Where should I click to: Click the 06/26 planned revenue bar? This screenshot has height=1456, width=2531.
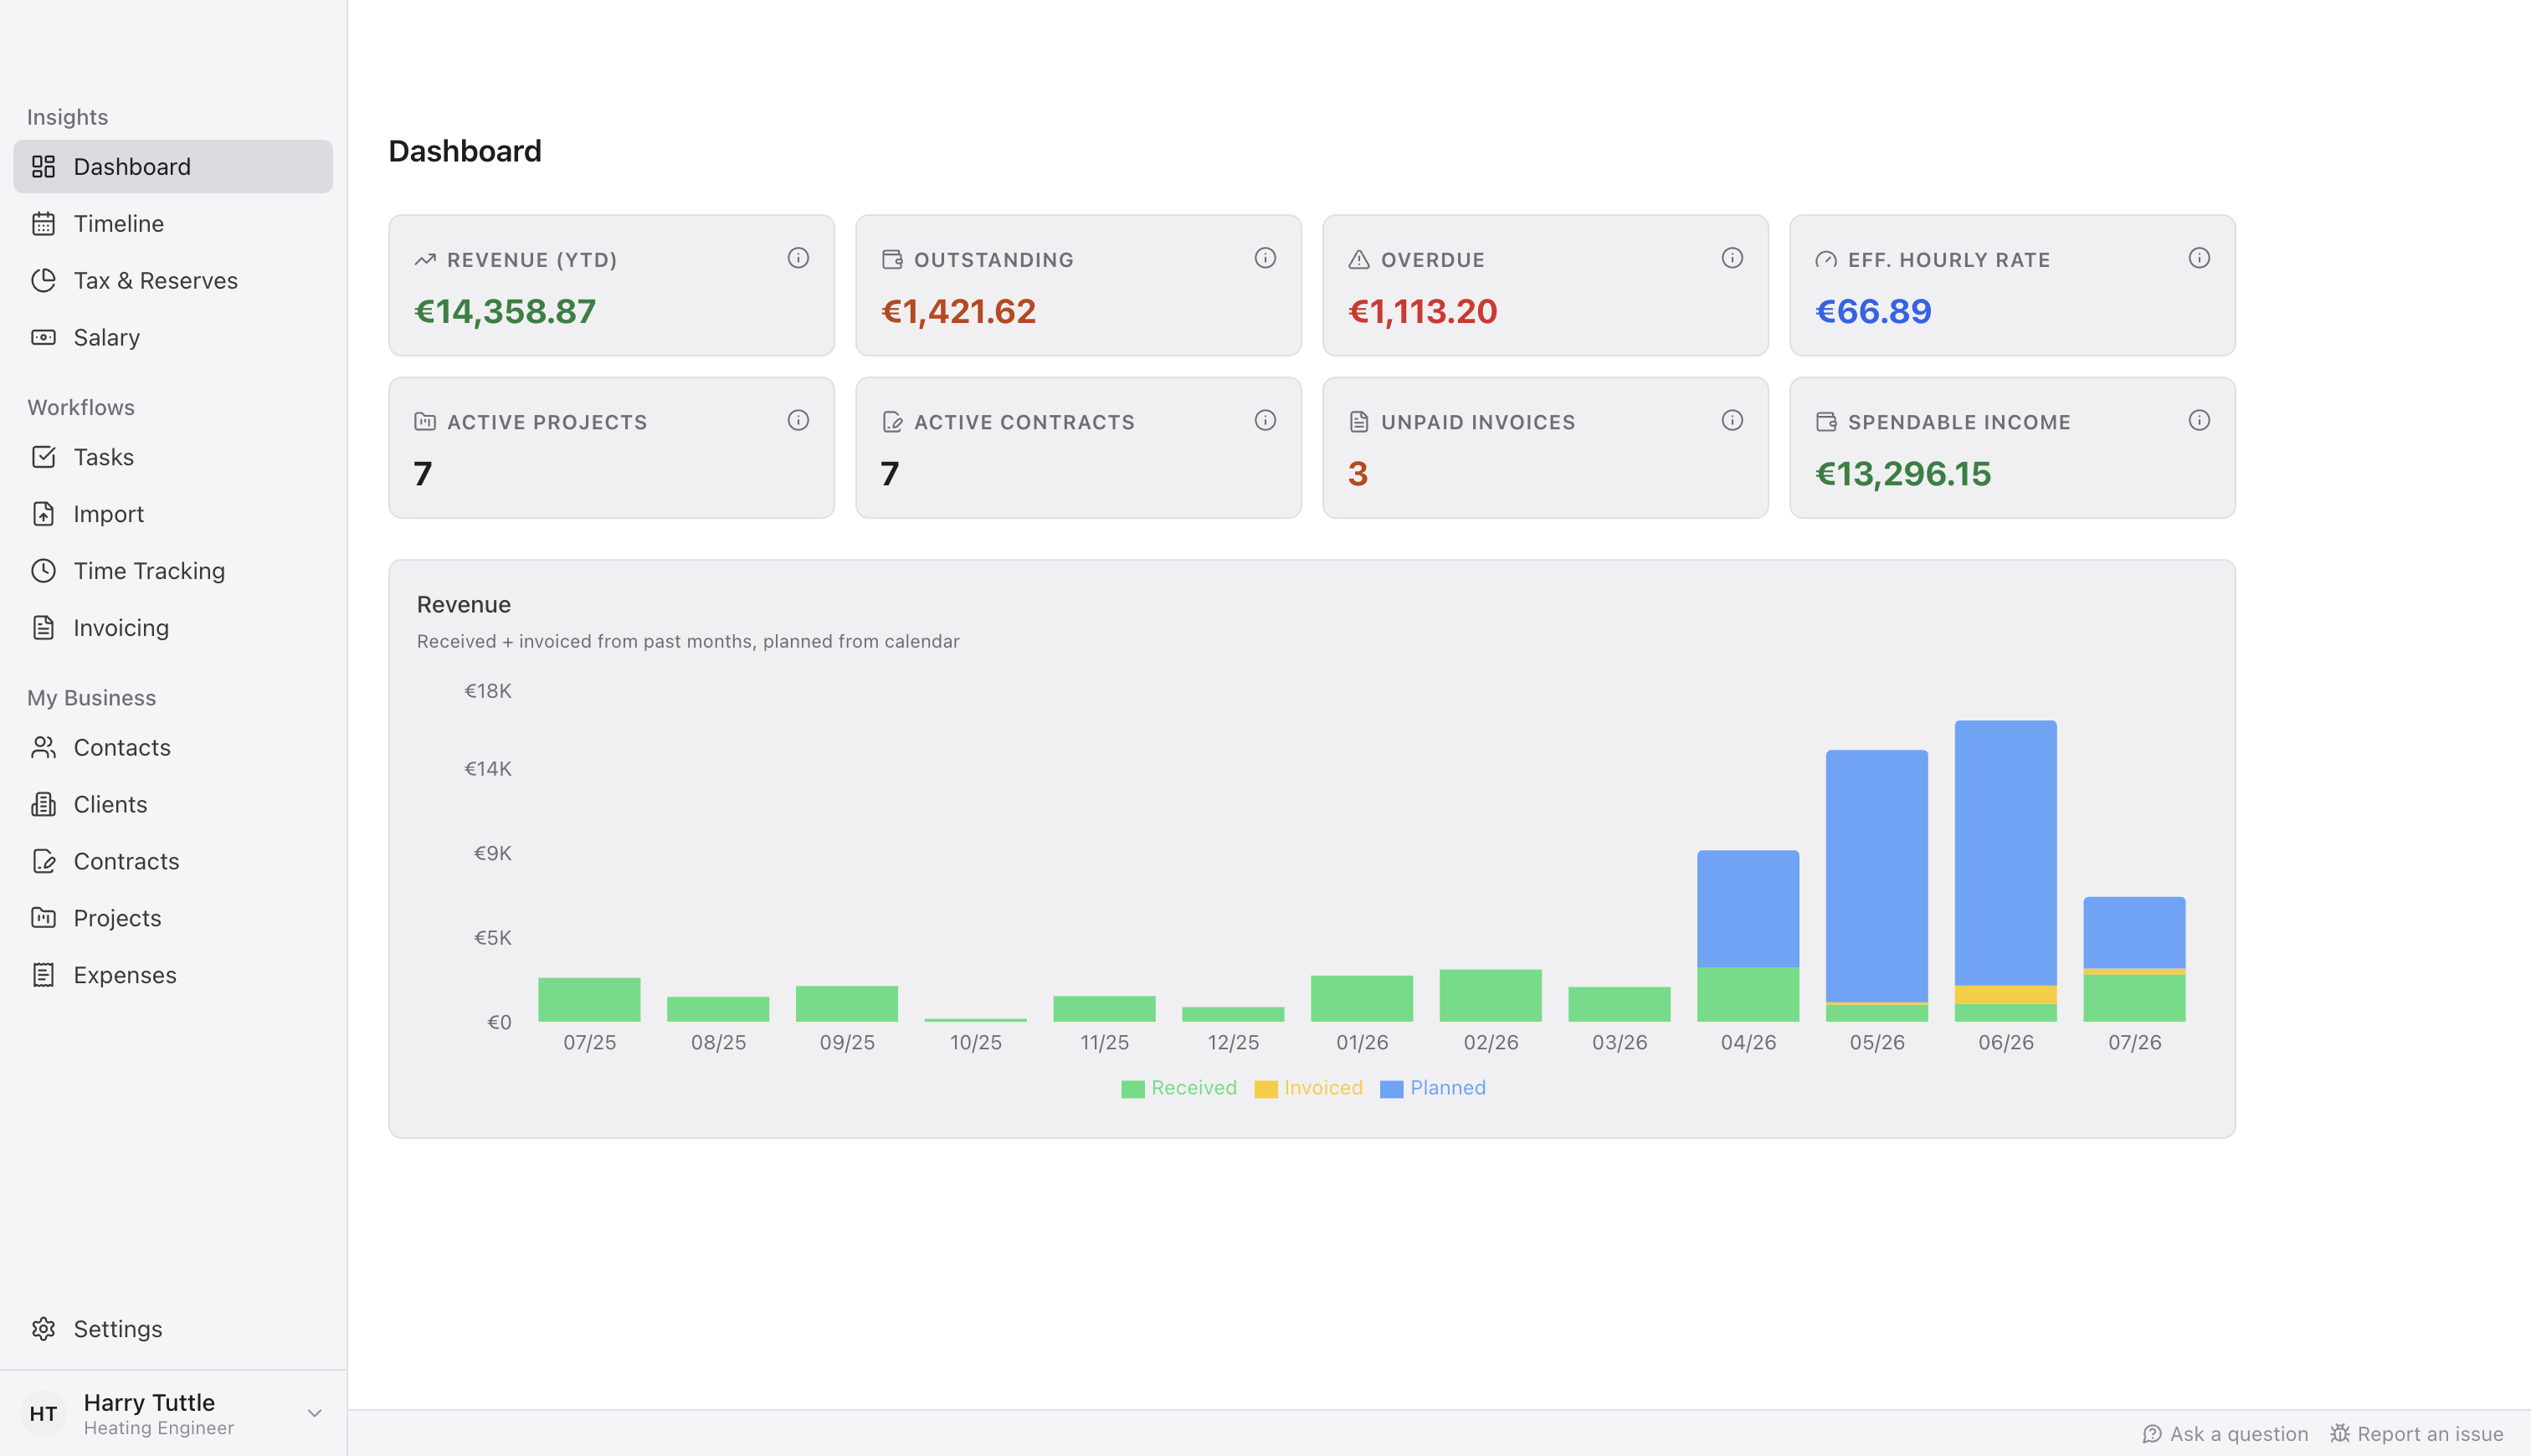point(2005,852)
